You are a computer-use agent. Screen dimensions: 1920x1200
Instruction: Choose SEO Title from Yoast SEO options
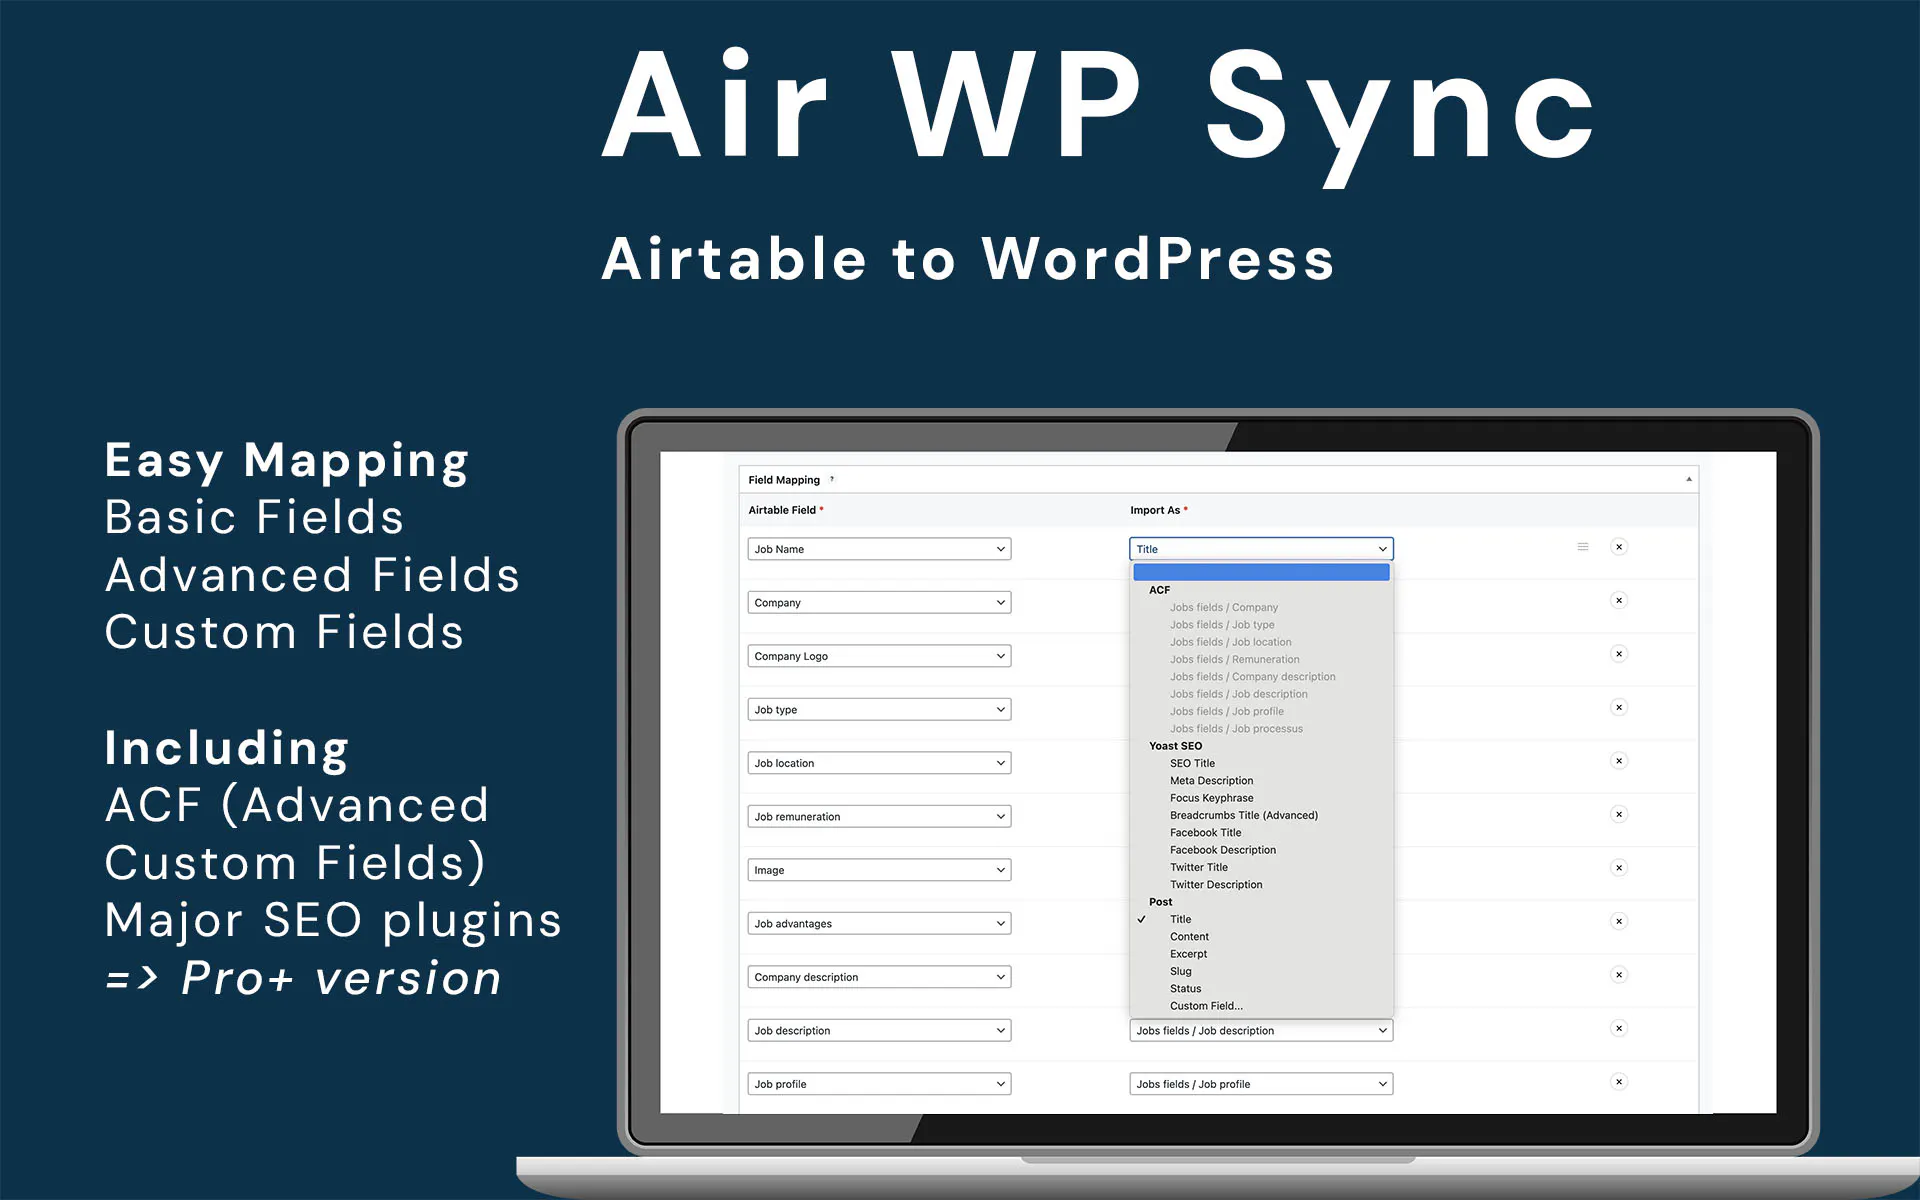1192,763
